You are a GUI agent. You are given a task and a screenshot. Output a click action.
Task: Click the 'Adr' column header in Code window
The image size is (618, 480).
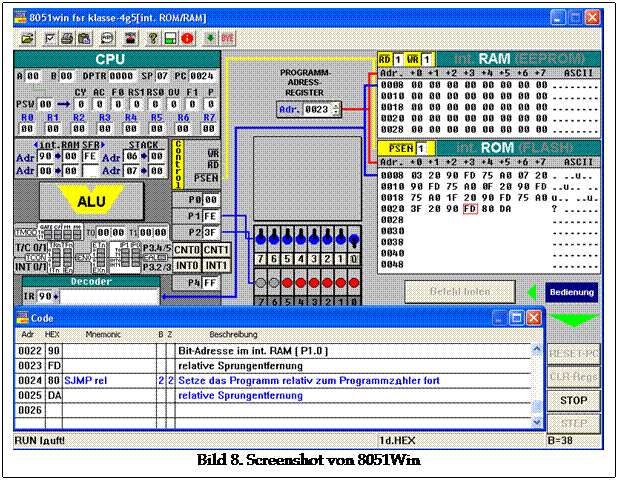[27, 335]
